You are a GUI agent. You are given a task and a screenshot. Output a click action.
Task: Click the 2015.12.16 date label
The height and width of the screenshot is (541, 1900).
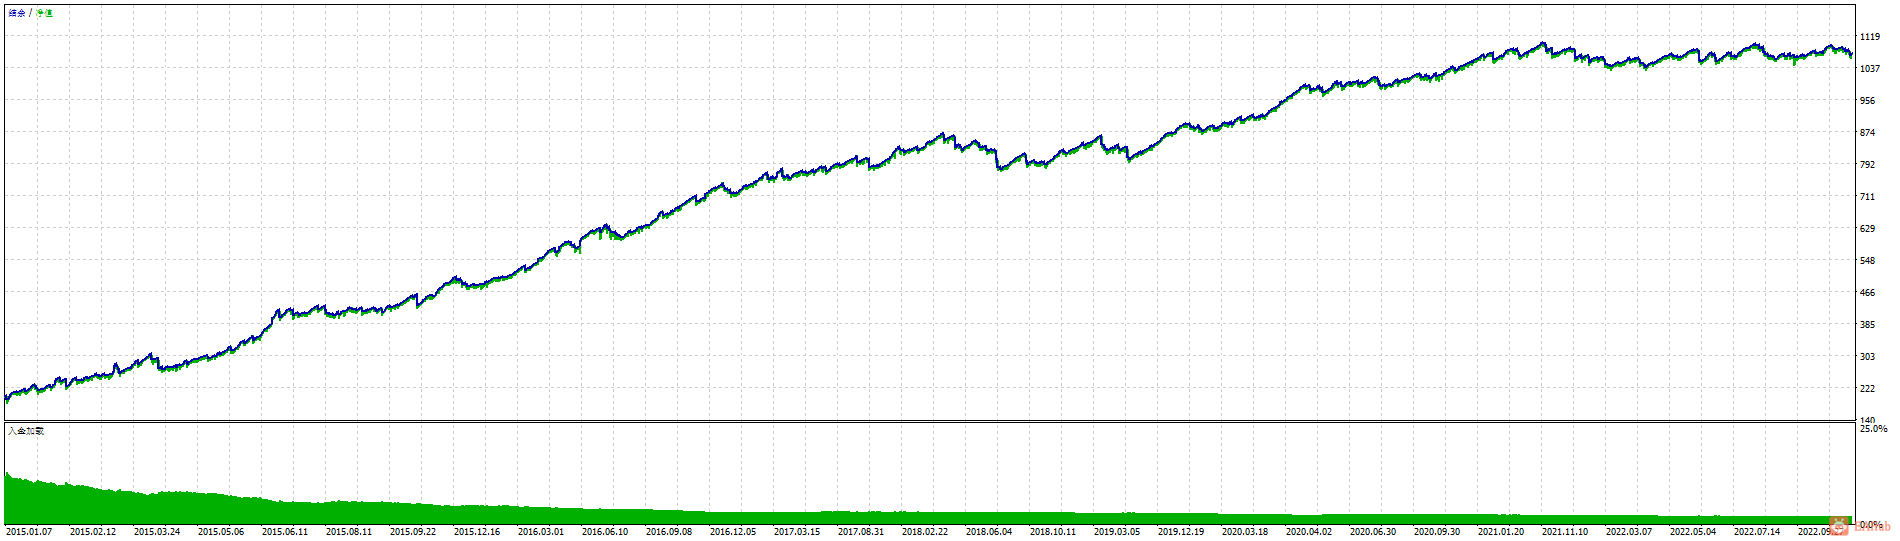(x=477, y=532)
